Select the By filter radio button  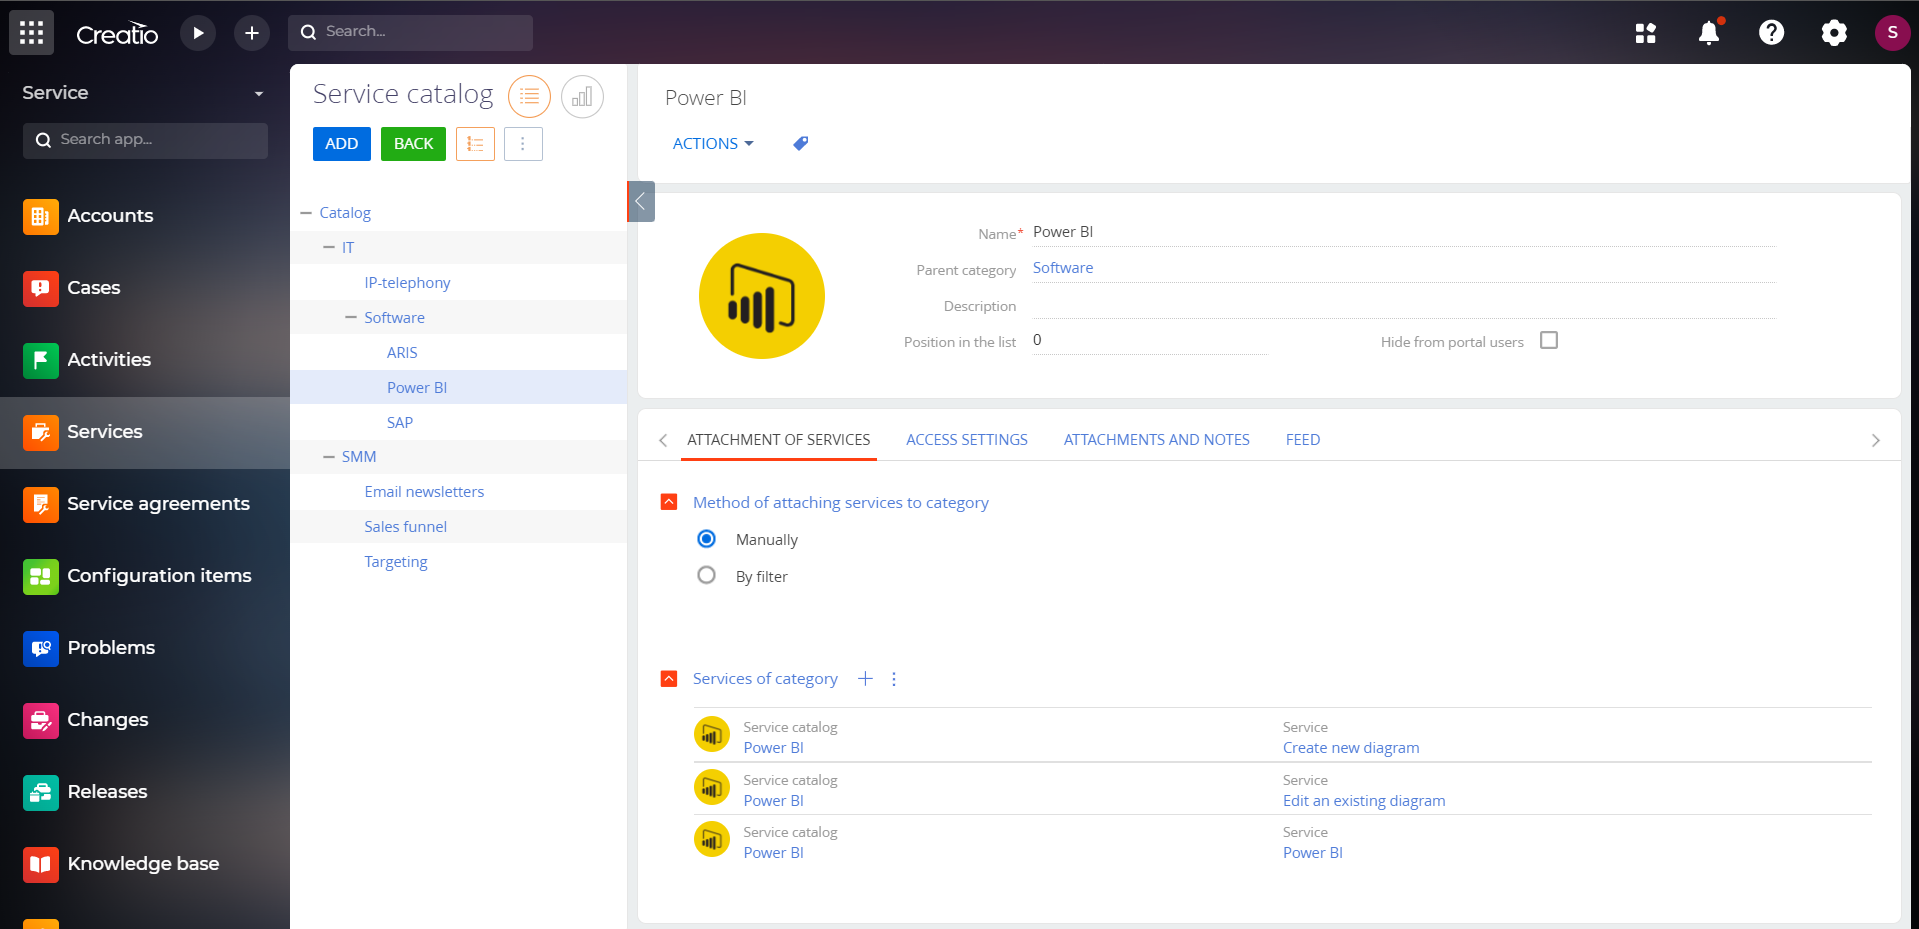click(706, 575)
